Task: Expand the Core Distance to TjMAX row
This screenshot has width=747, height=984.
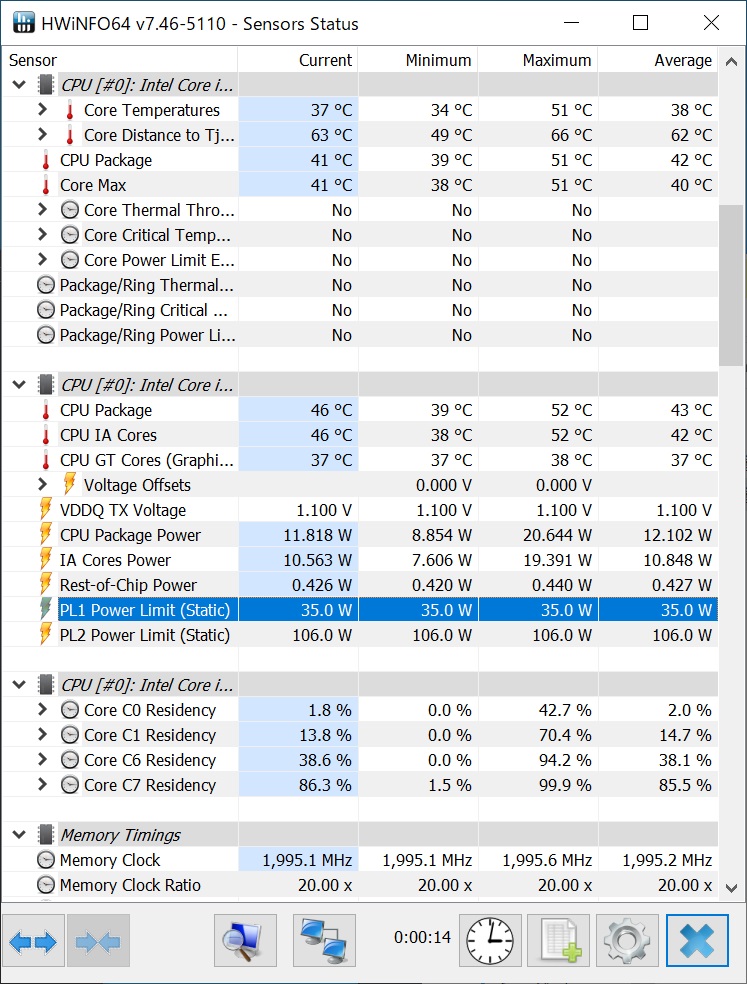Action: [42, 135]
